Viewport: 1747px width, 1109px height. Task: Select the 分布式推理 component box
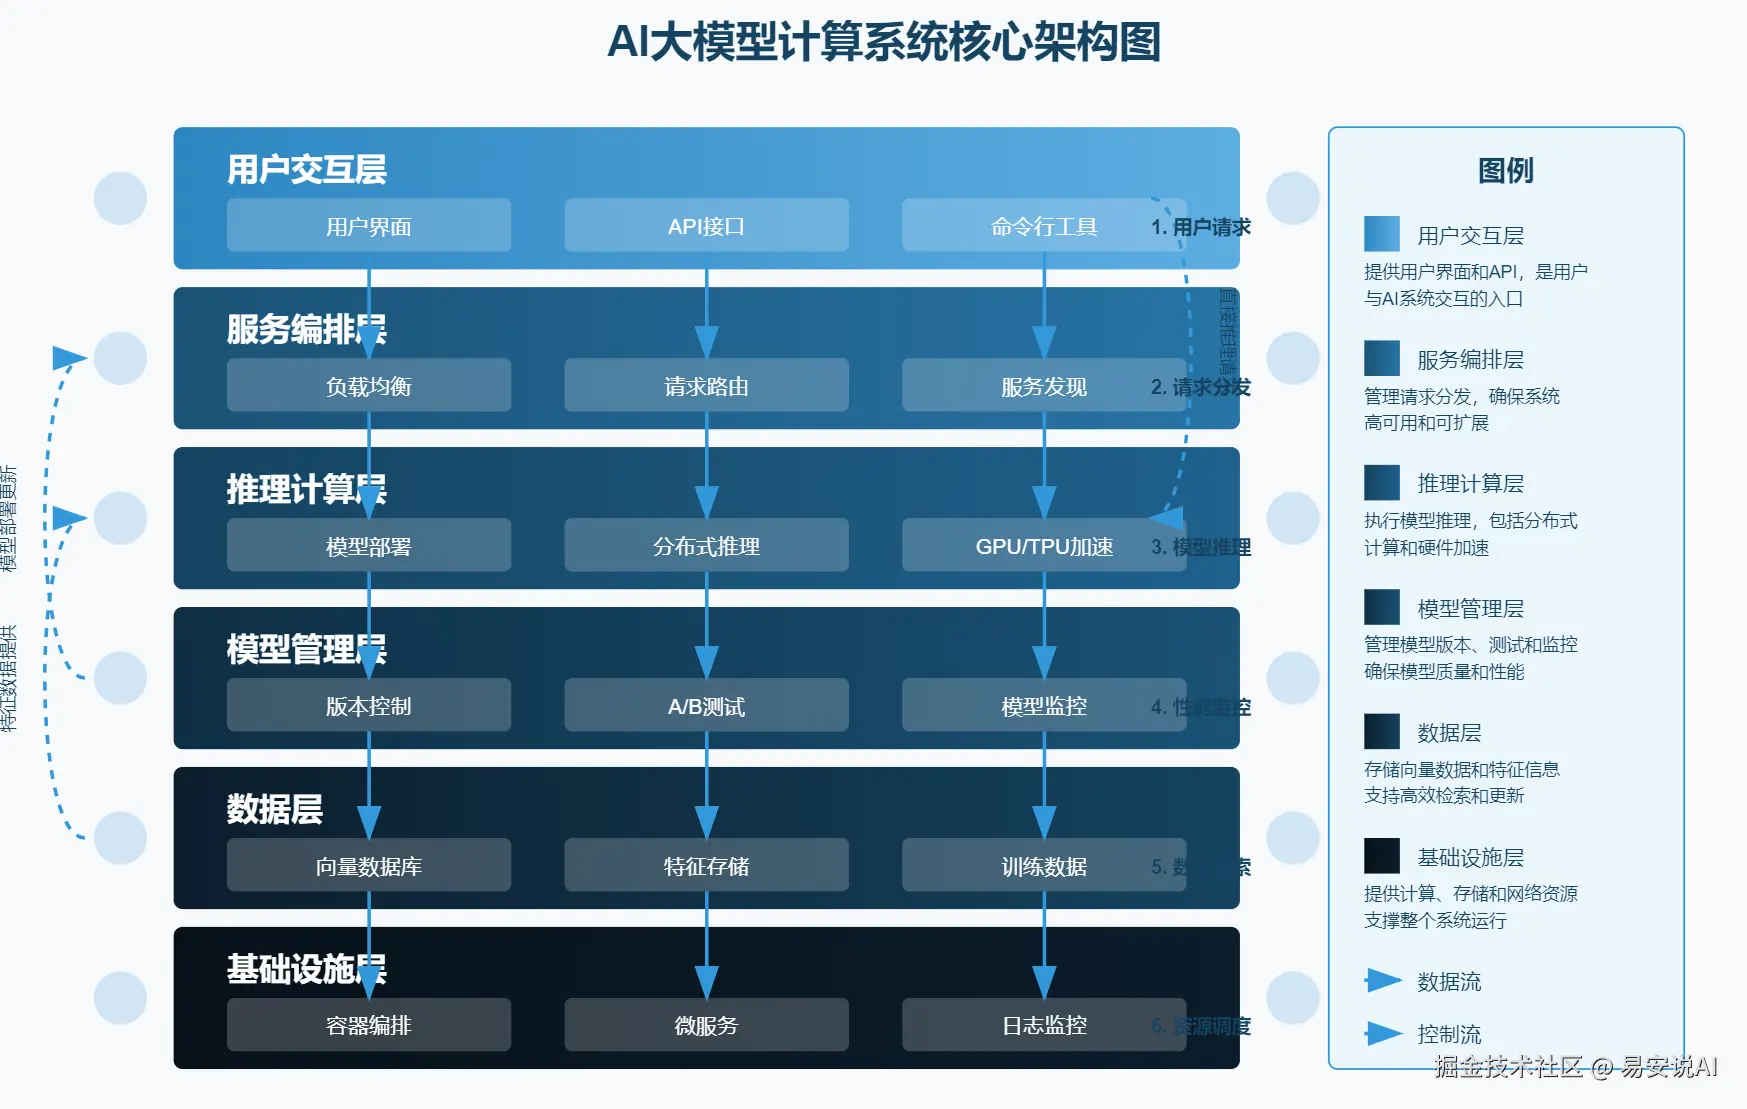tap(706, 545)
